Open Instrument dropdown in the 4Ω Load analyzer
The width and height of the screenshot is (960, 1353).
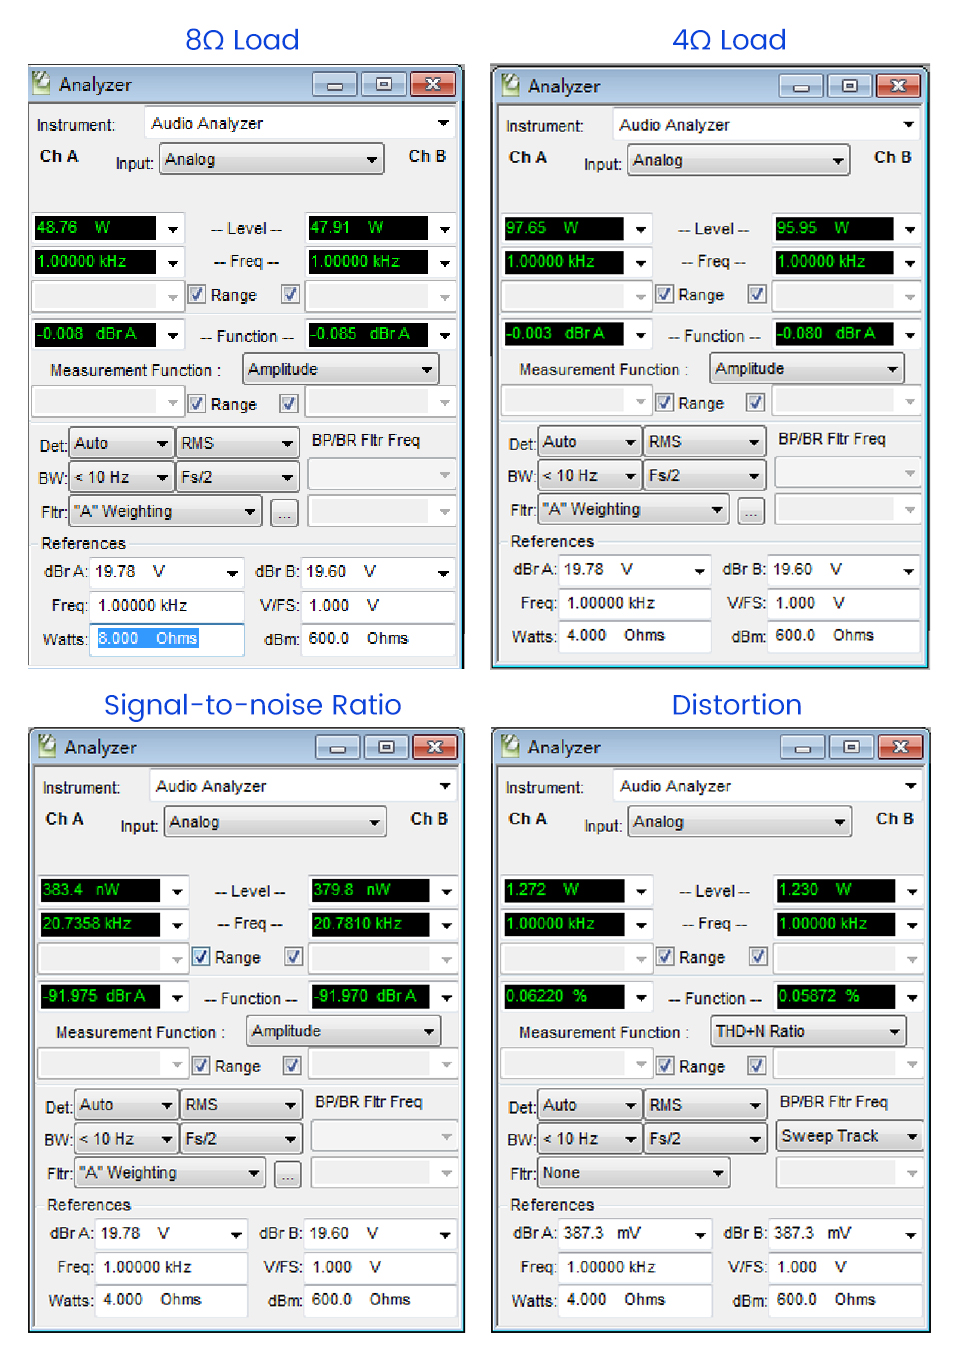point(766,125)
